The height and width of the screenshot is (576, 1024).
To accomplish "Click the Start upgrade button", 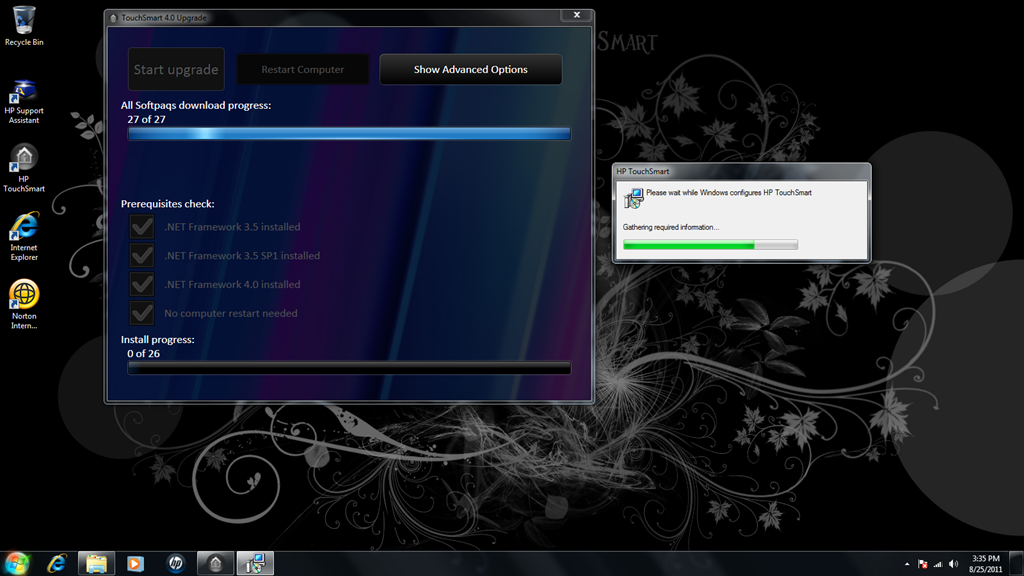I will (176, 69).
